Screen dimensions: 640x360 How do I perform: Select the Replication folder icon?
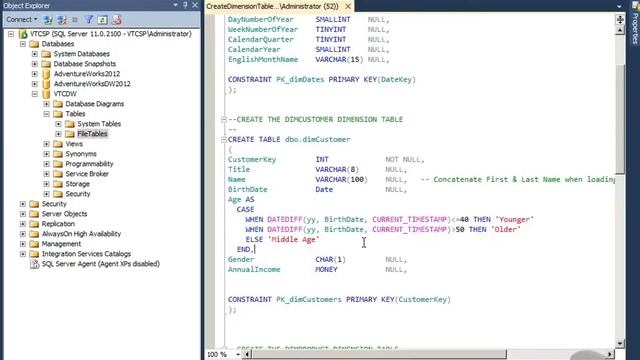click(x=34, y=224)
